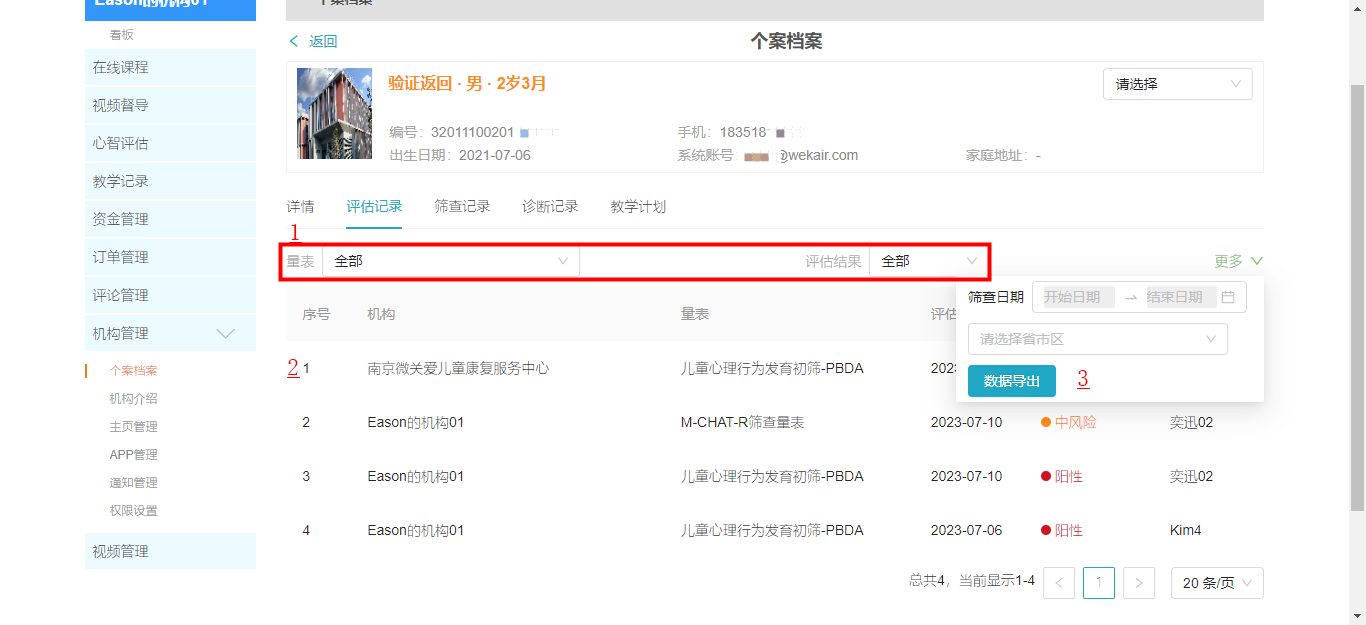Open 评论管理 in the sidebar
This screenshot has height=625, width=1366.
coord(170,295)
